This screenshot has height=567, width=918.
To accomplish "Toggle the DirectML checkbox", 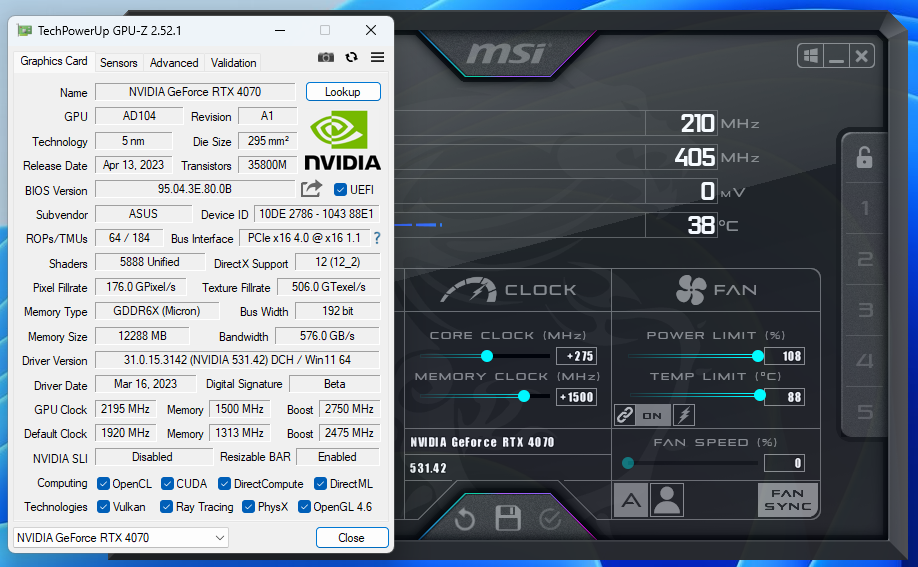I will tap(320, 484).
